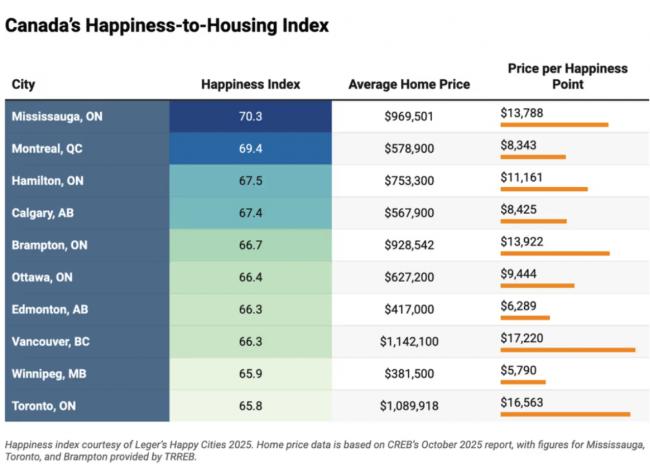Select the Vancouver, BC city cell

pyautogui.click(x=51, y=341)
